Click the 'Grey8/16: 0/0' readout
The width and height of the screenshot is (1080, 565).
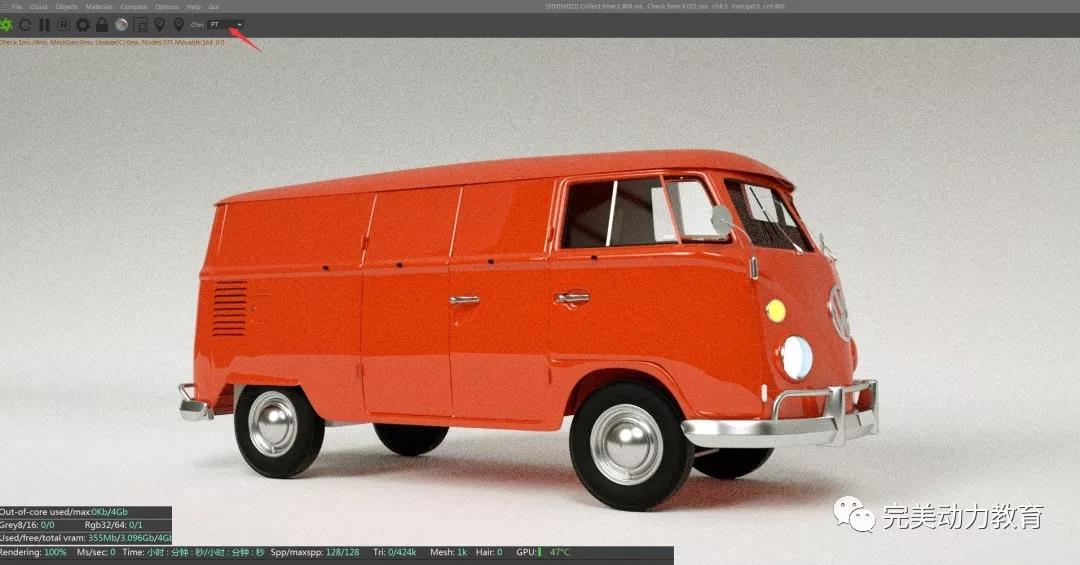pos(28,525)
